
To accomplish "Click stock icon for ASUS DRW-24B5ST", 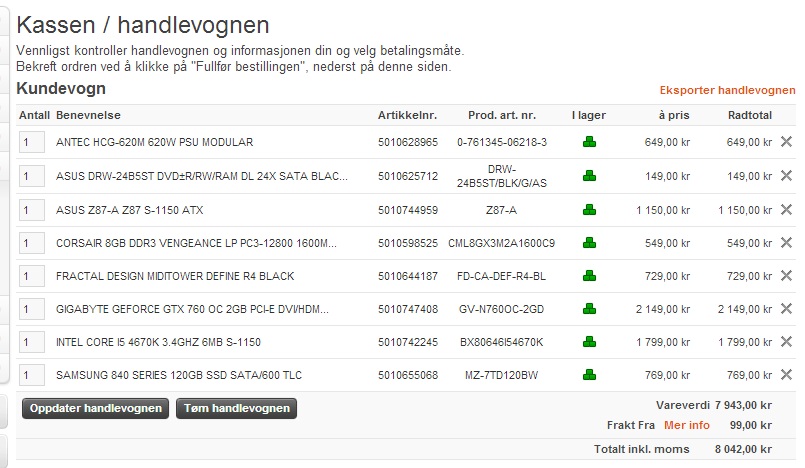I will point(589,176).
